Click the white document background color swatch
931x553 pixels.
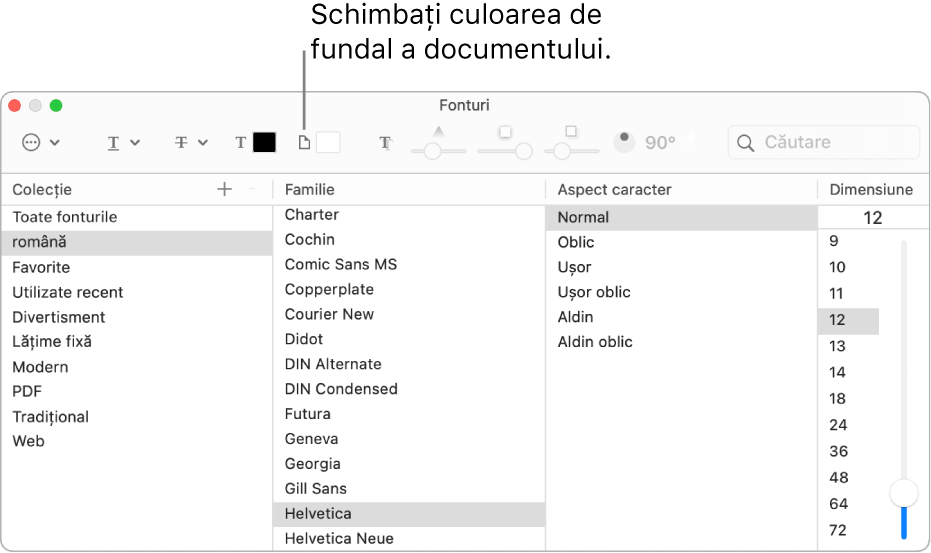pos(328,143)
